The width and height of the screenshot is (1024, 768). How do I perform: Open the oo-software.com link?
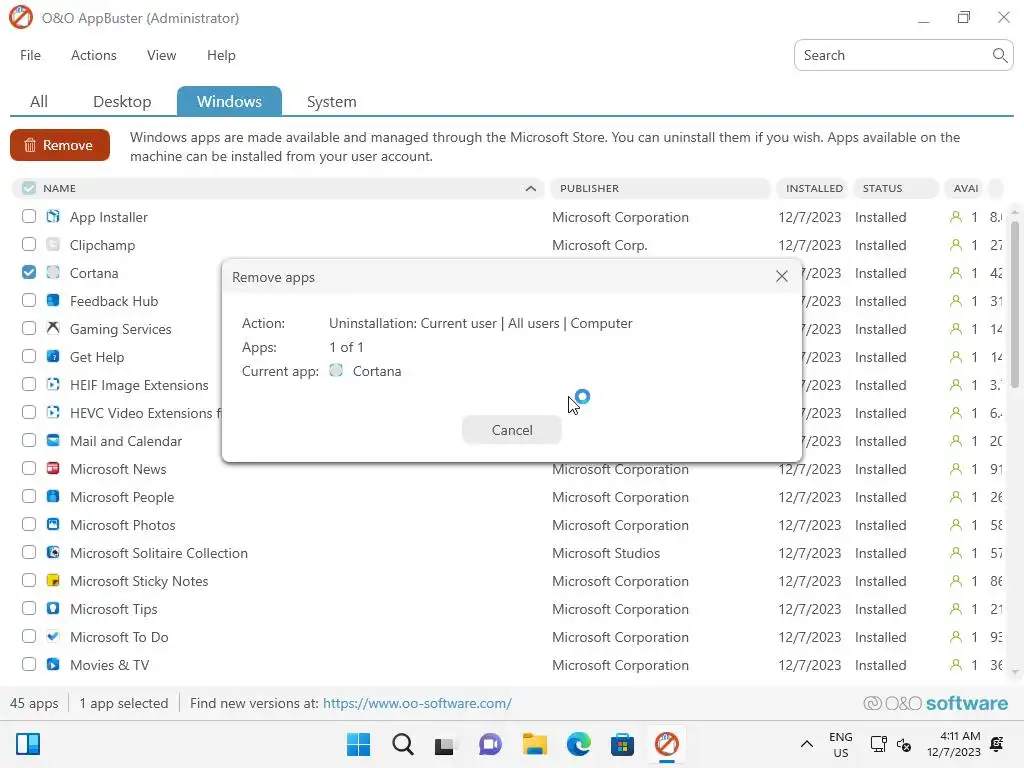[x=417, y=703]
